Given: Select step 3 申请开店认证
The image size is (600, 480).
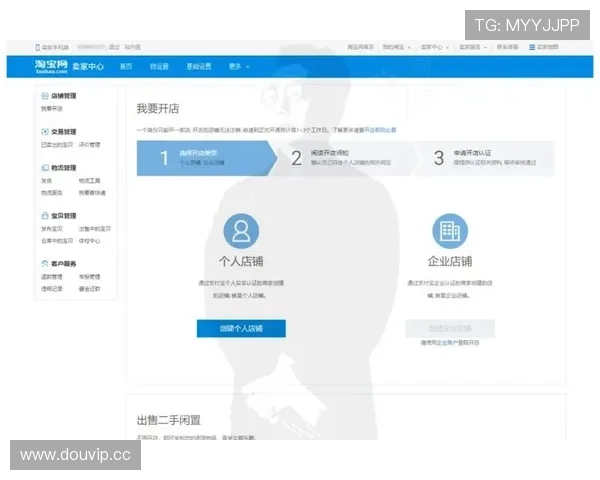Looking at the screenshot, I should coord(485,158).
